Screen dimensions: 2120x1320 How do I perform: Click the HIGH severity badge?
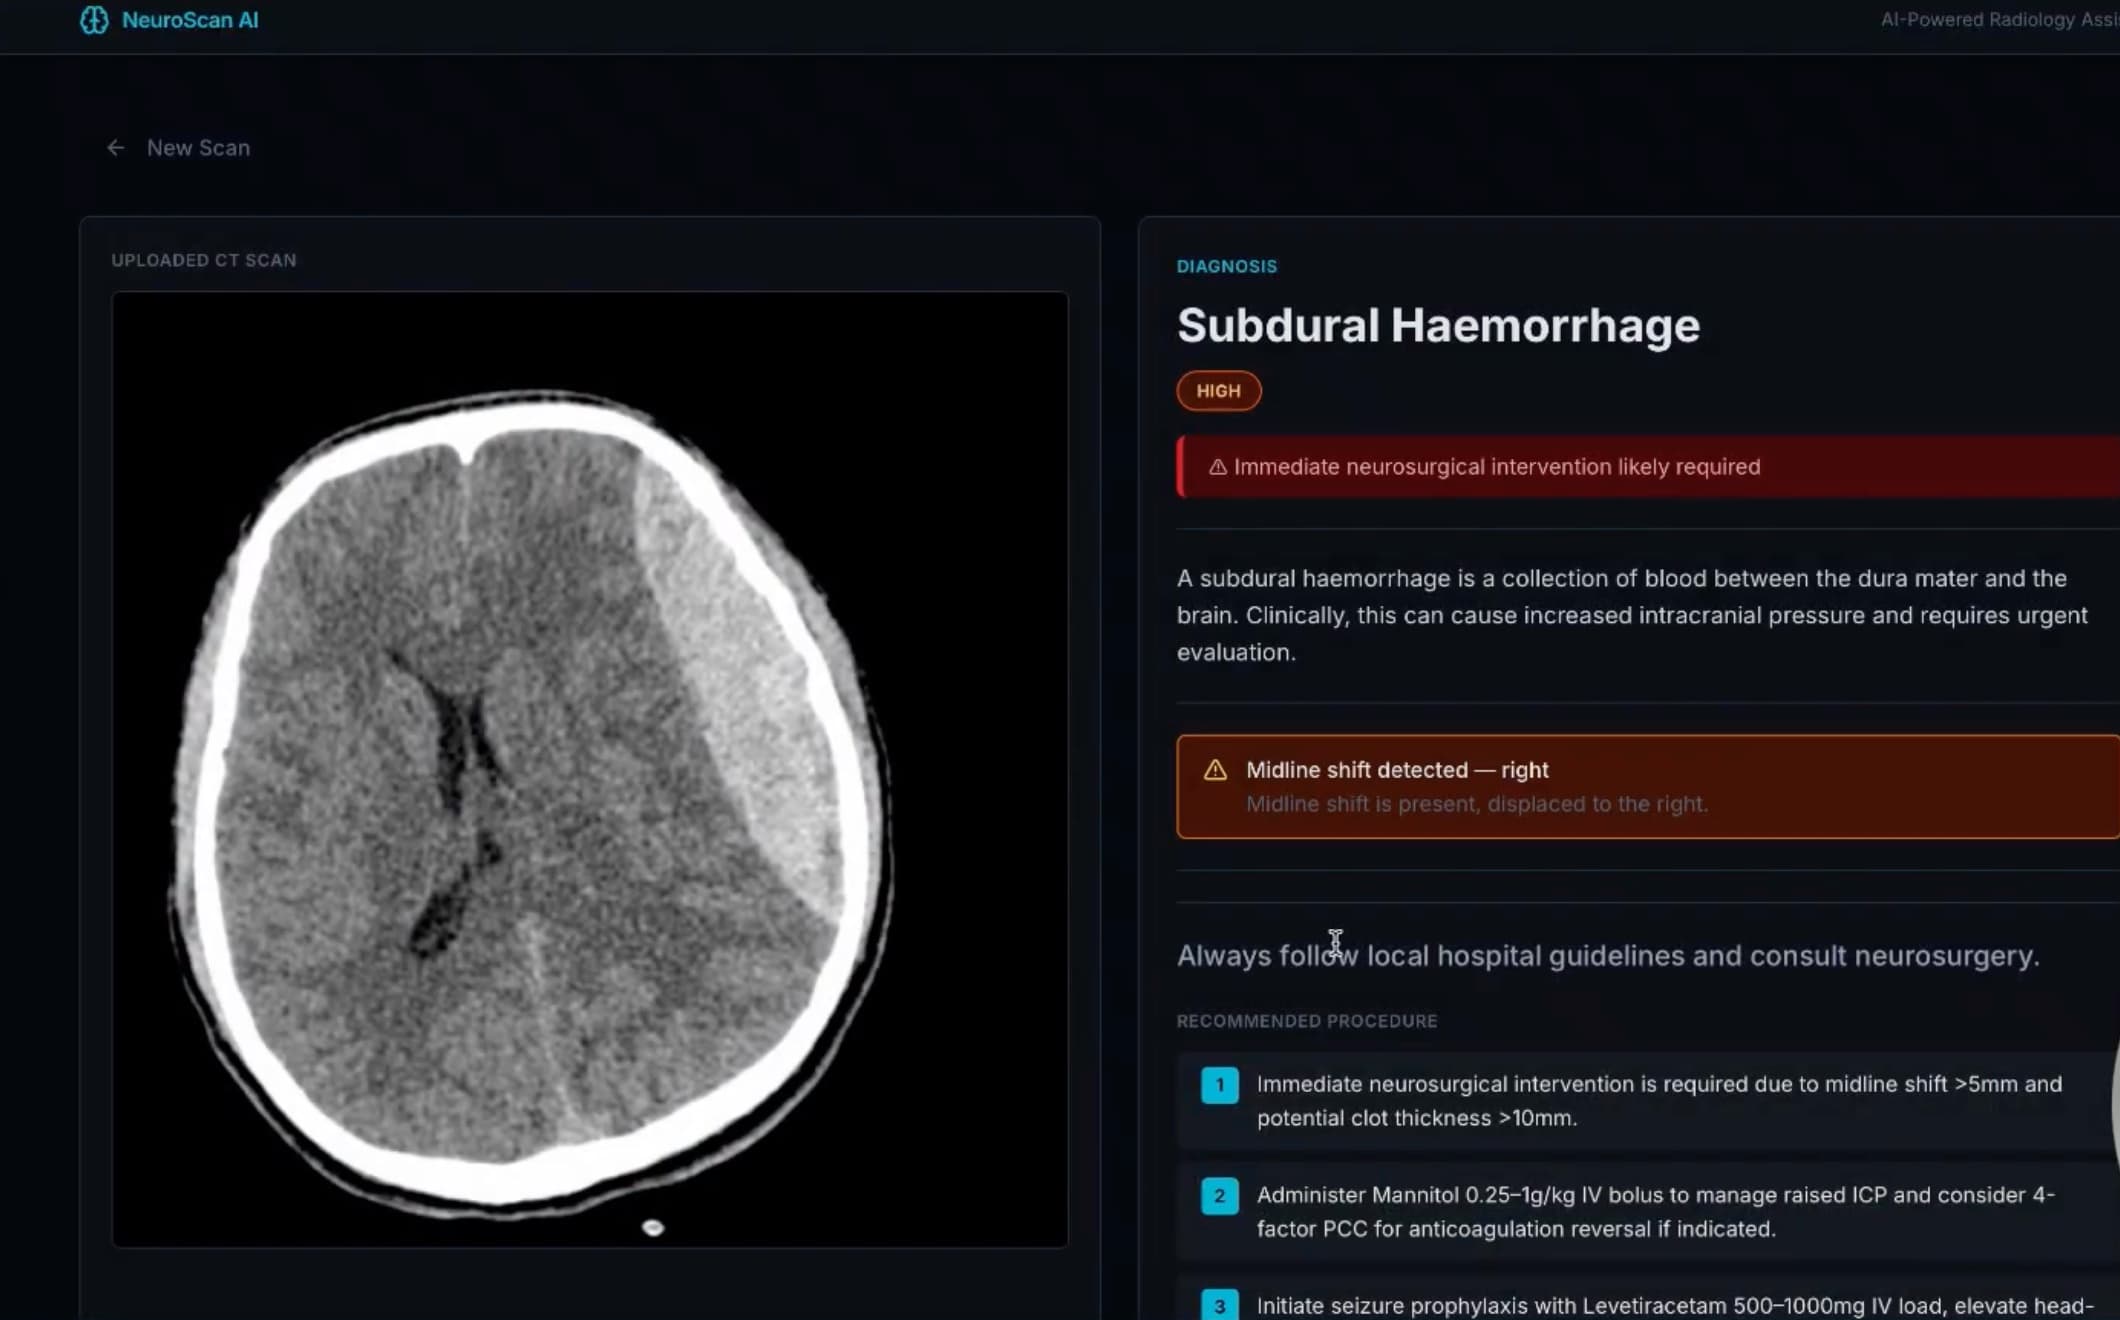[x=1218, y=391]
